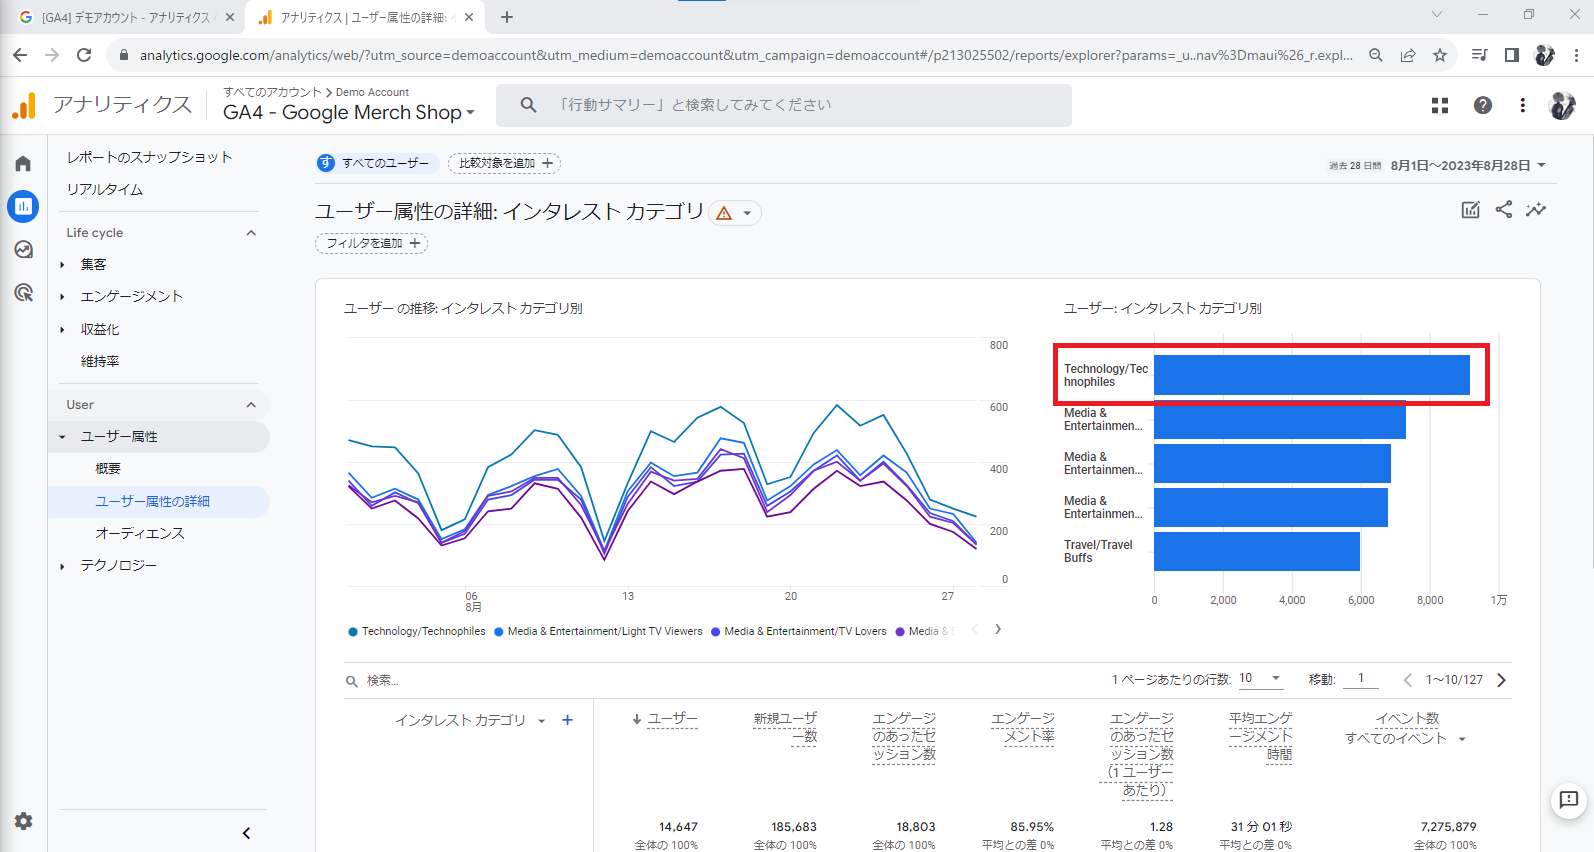Open リアルタイム report
Image resolution: width=1594 pixels, height=852 pixels.
click(105, 189)
